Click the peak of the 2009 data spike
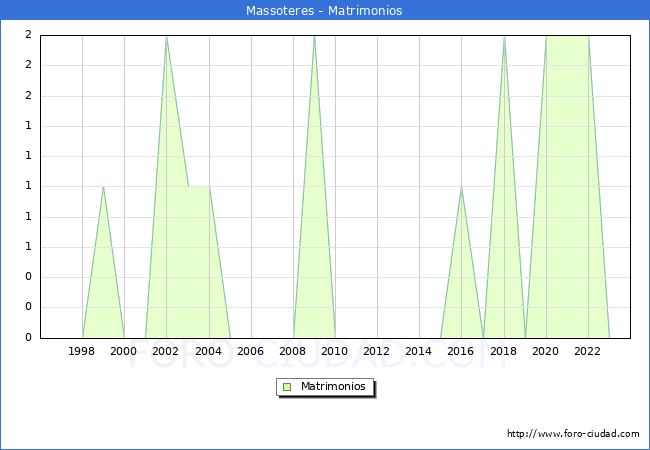650x450 pixels. pyautogui.click(x=314, y=37)
